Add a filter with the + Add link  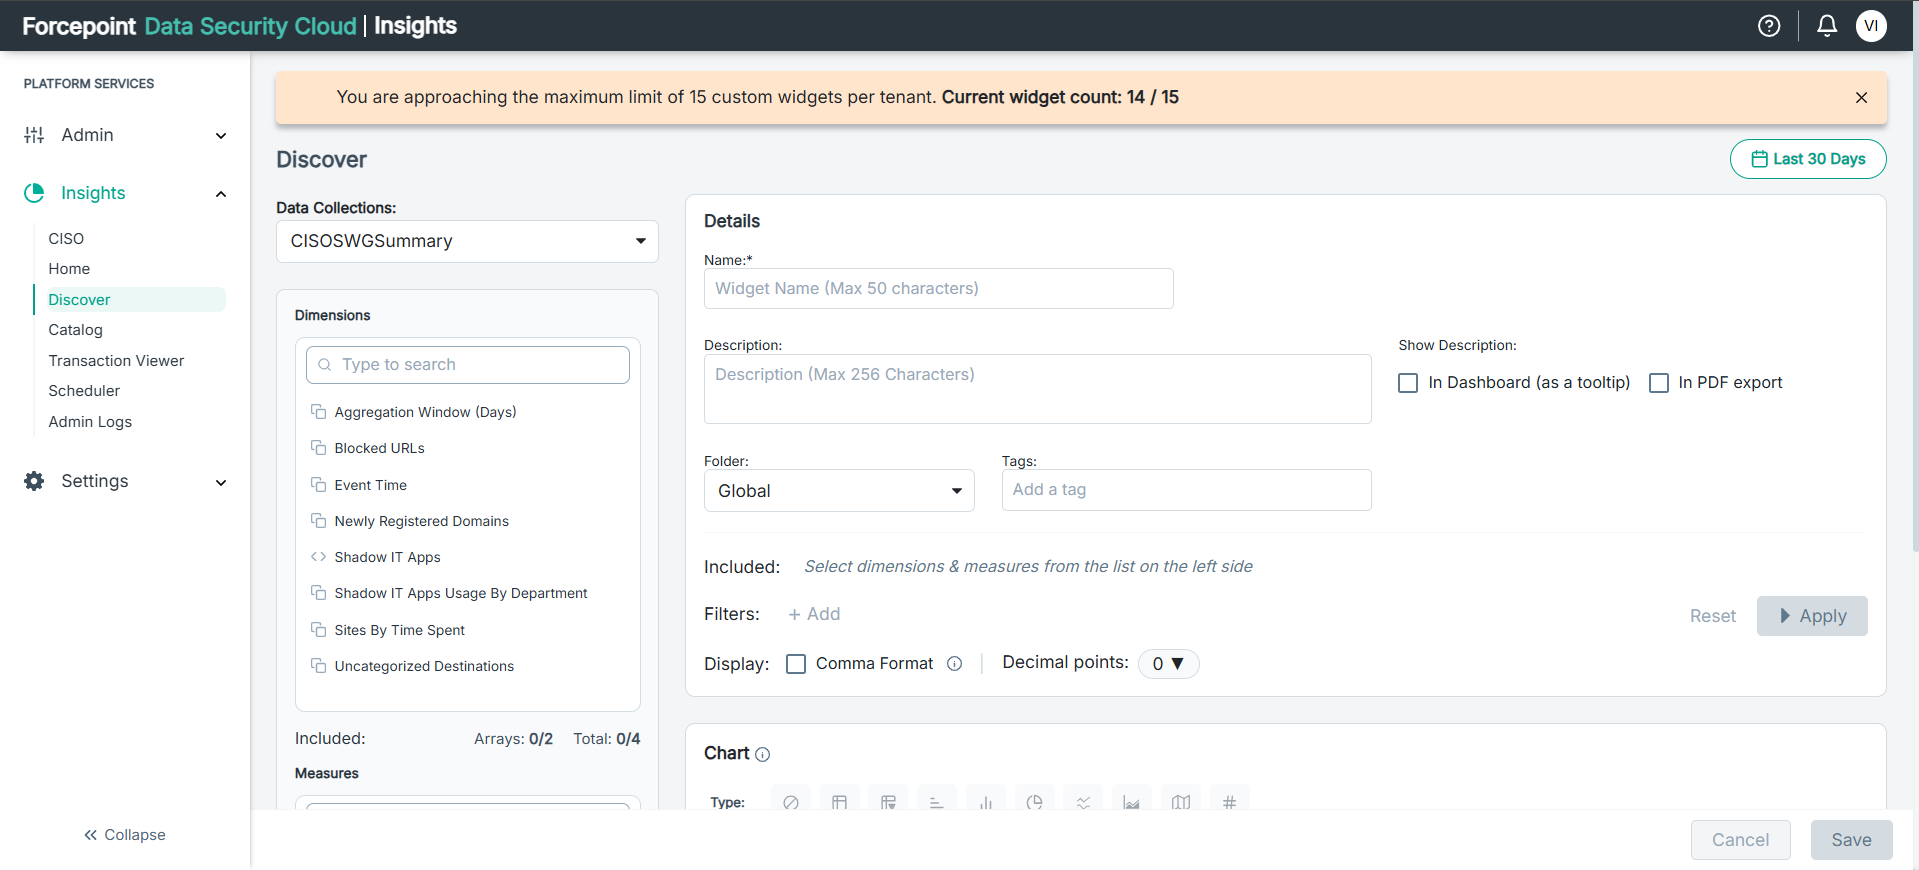[814, 614]
